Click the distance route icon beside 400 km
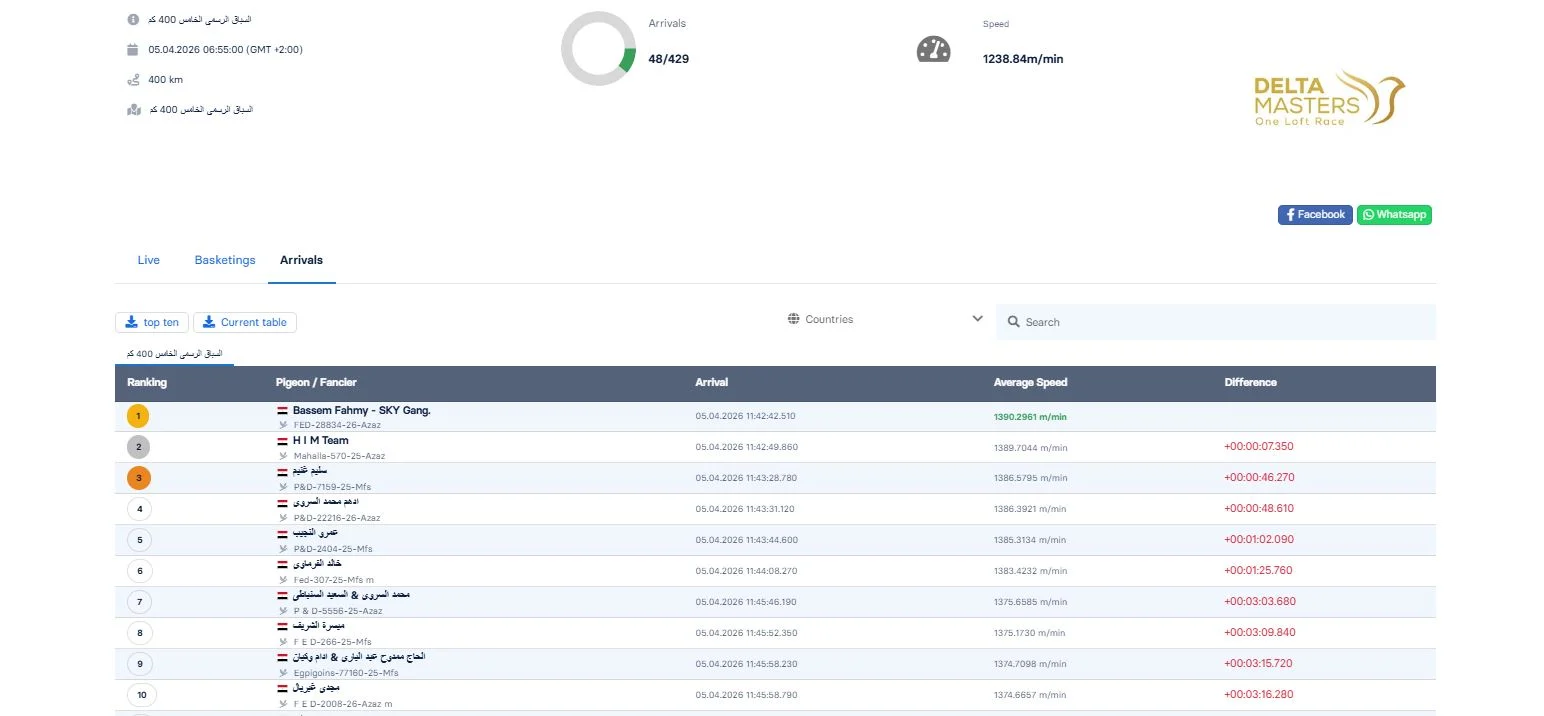The width and height of the screenshot is (1544, 716). (134, 79)
